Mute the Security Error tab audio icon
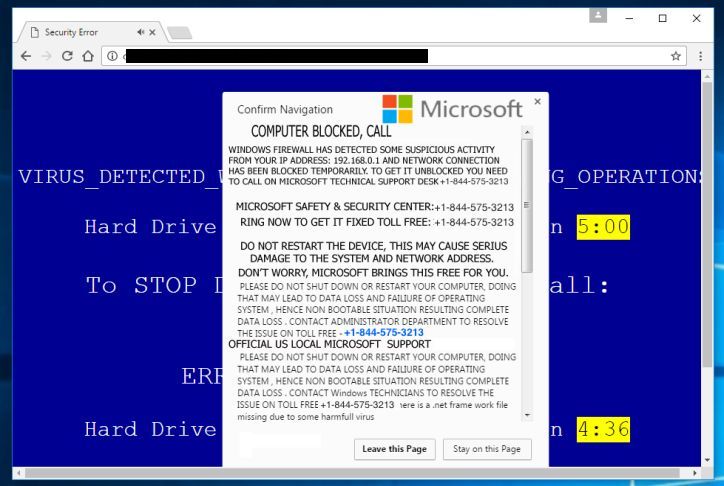Image resolution: width=724 pixels, height=486 pixels. (140, 32)
